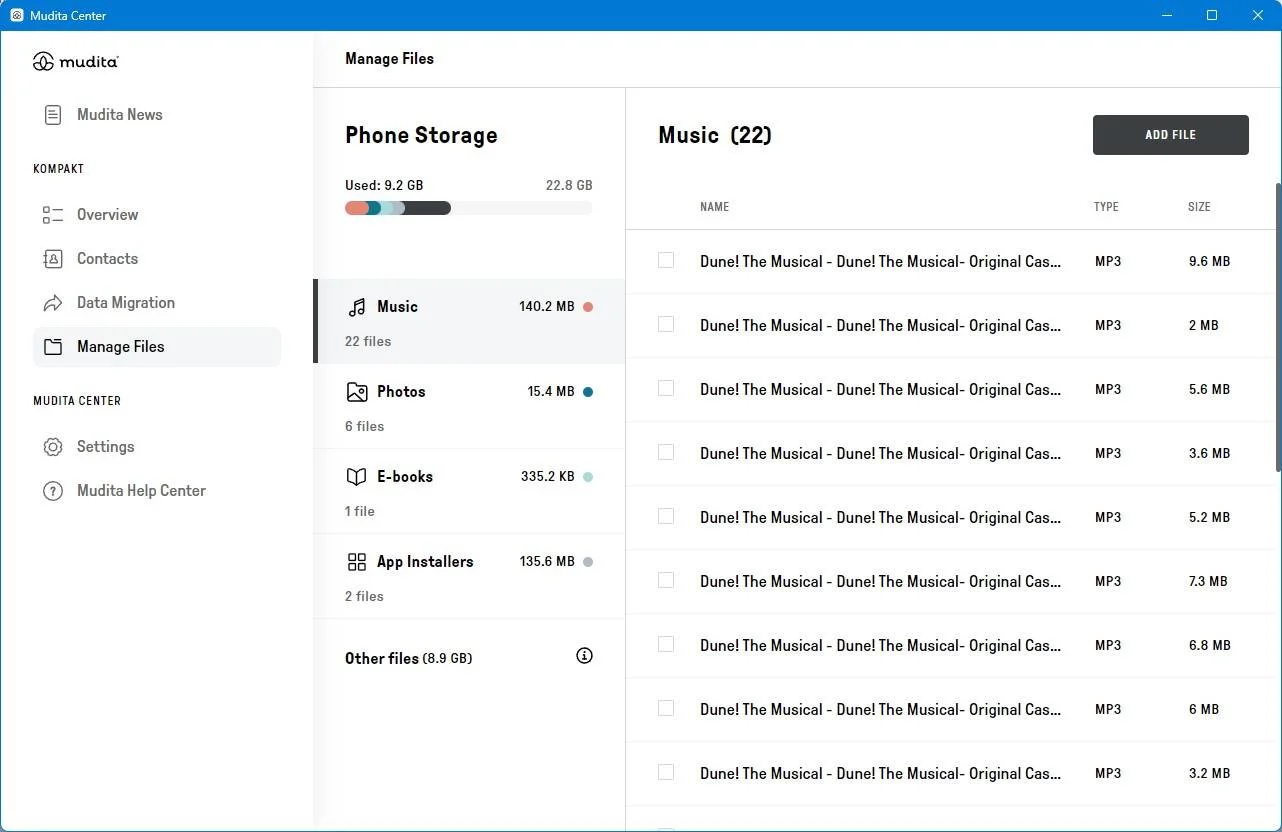The width and height of the screenshot is (1282, 832).
Task: Click the Music note category icon
Action: [357, 306]
